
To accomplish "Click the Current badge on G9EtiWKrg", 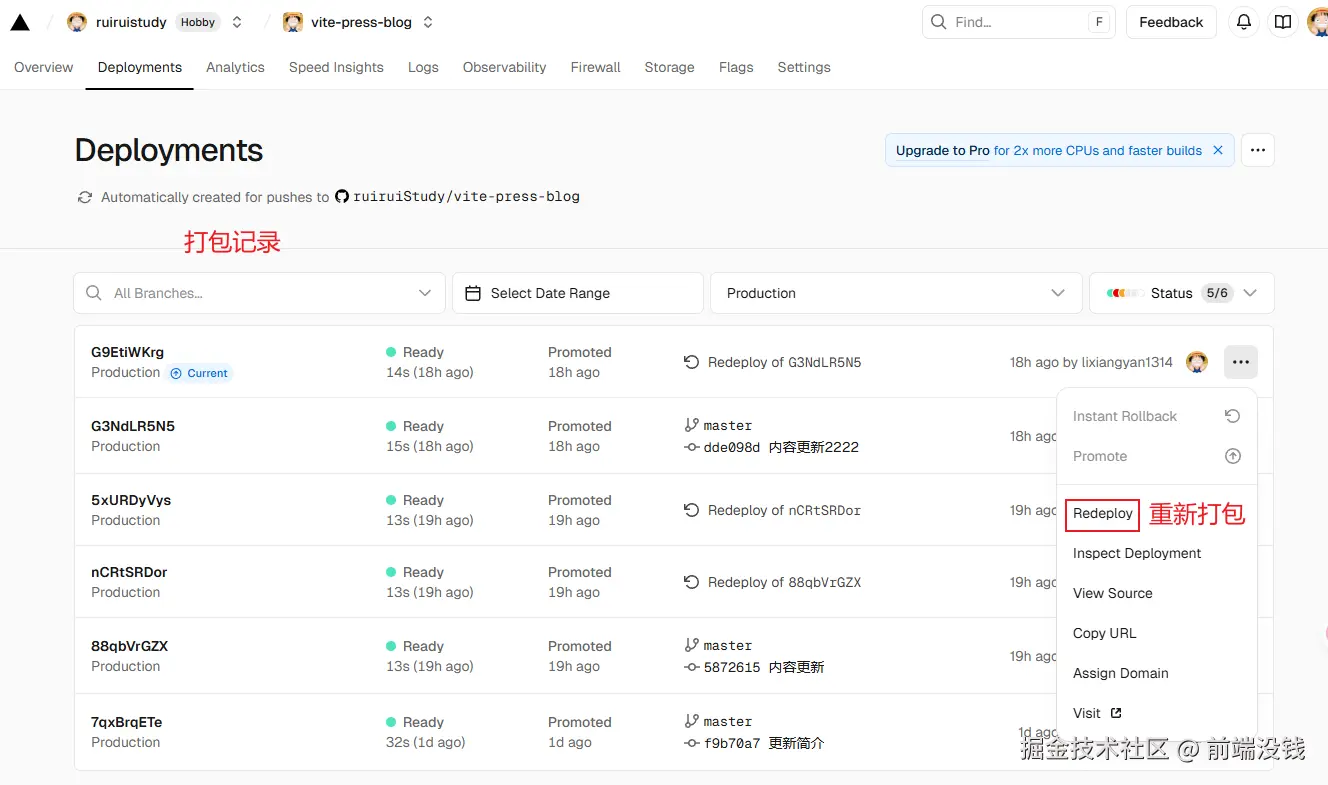I will coord(200,373).
